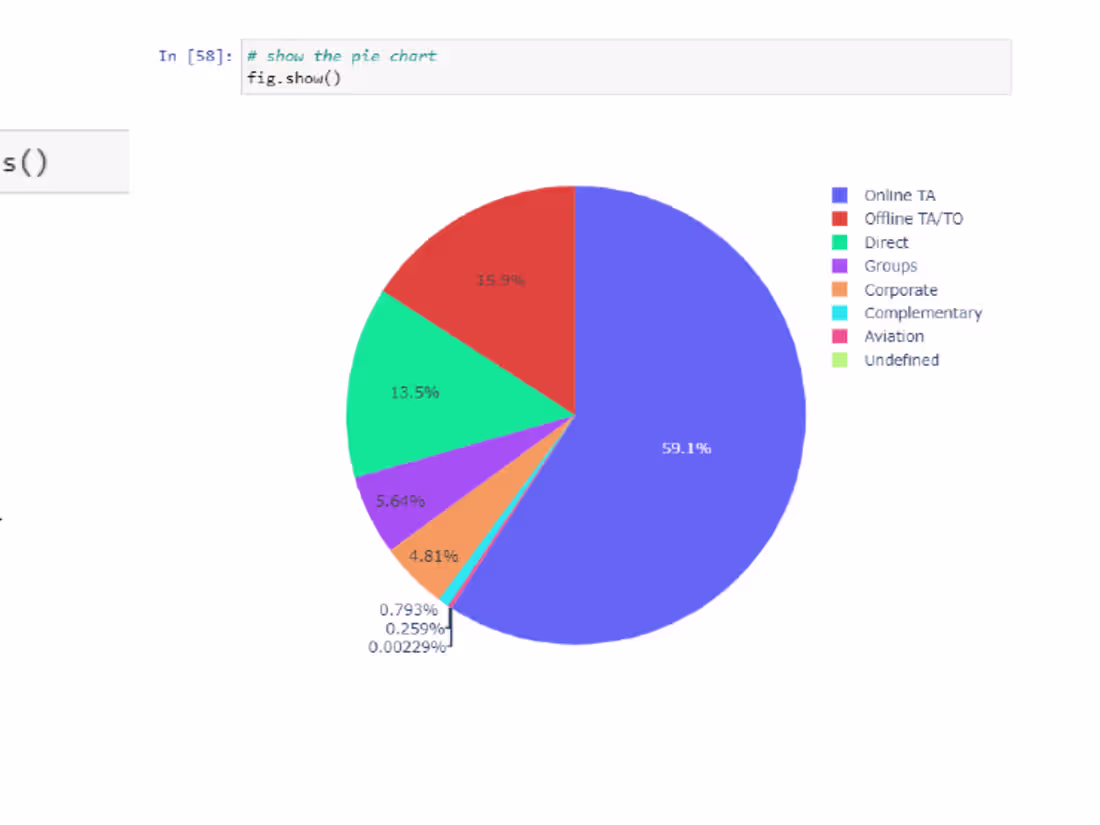Click the green 13.5% Direct slice

point(415,392)
